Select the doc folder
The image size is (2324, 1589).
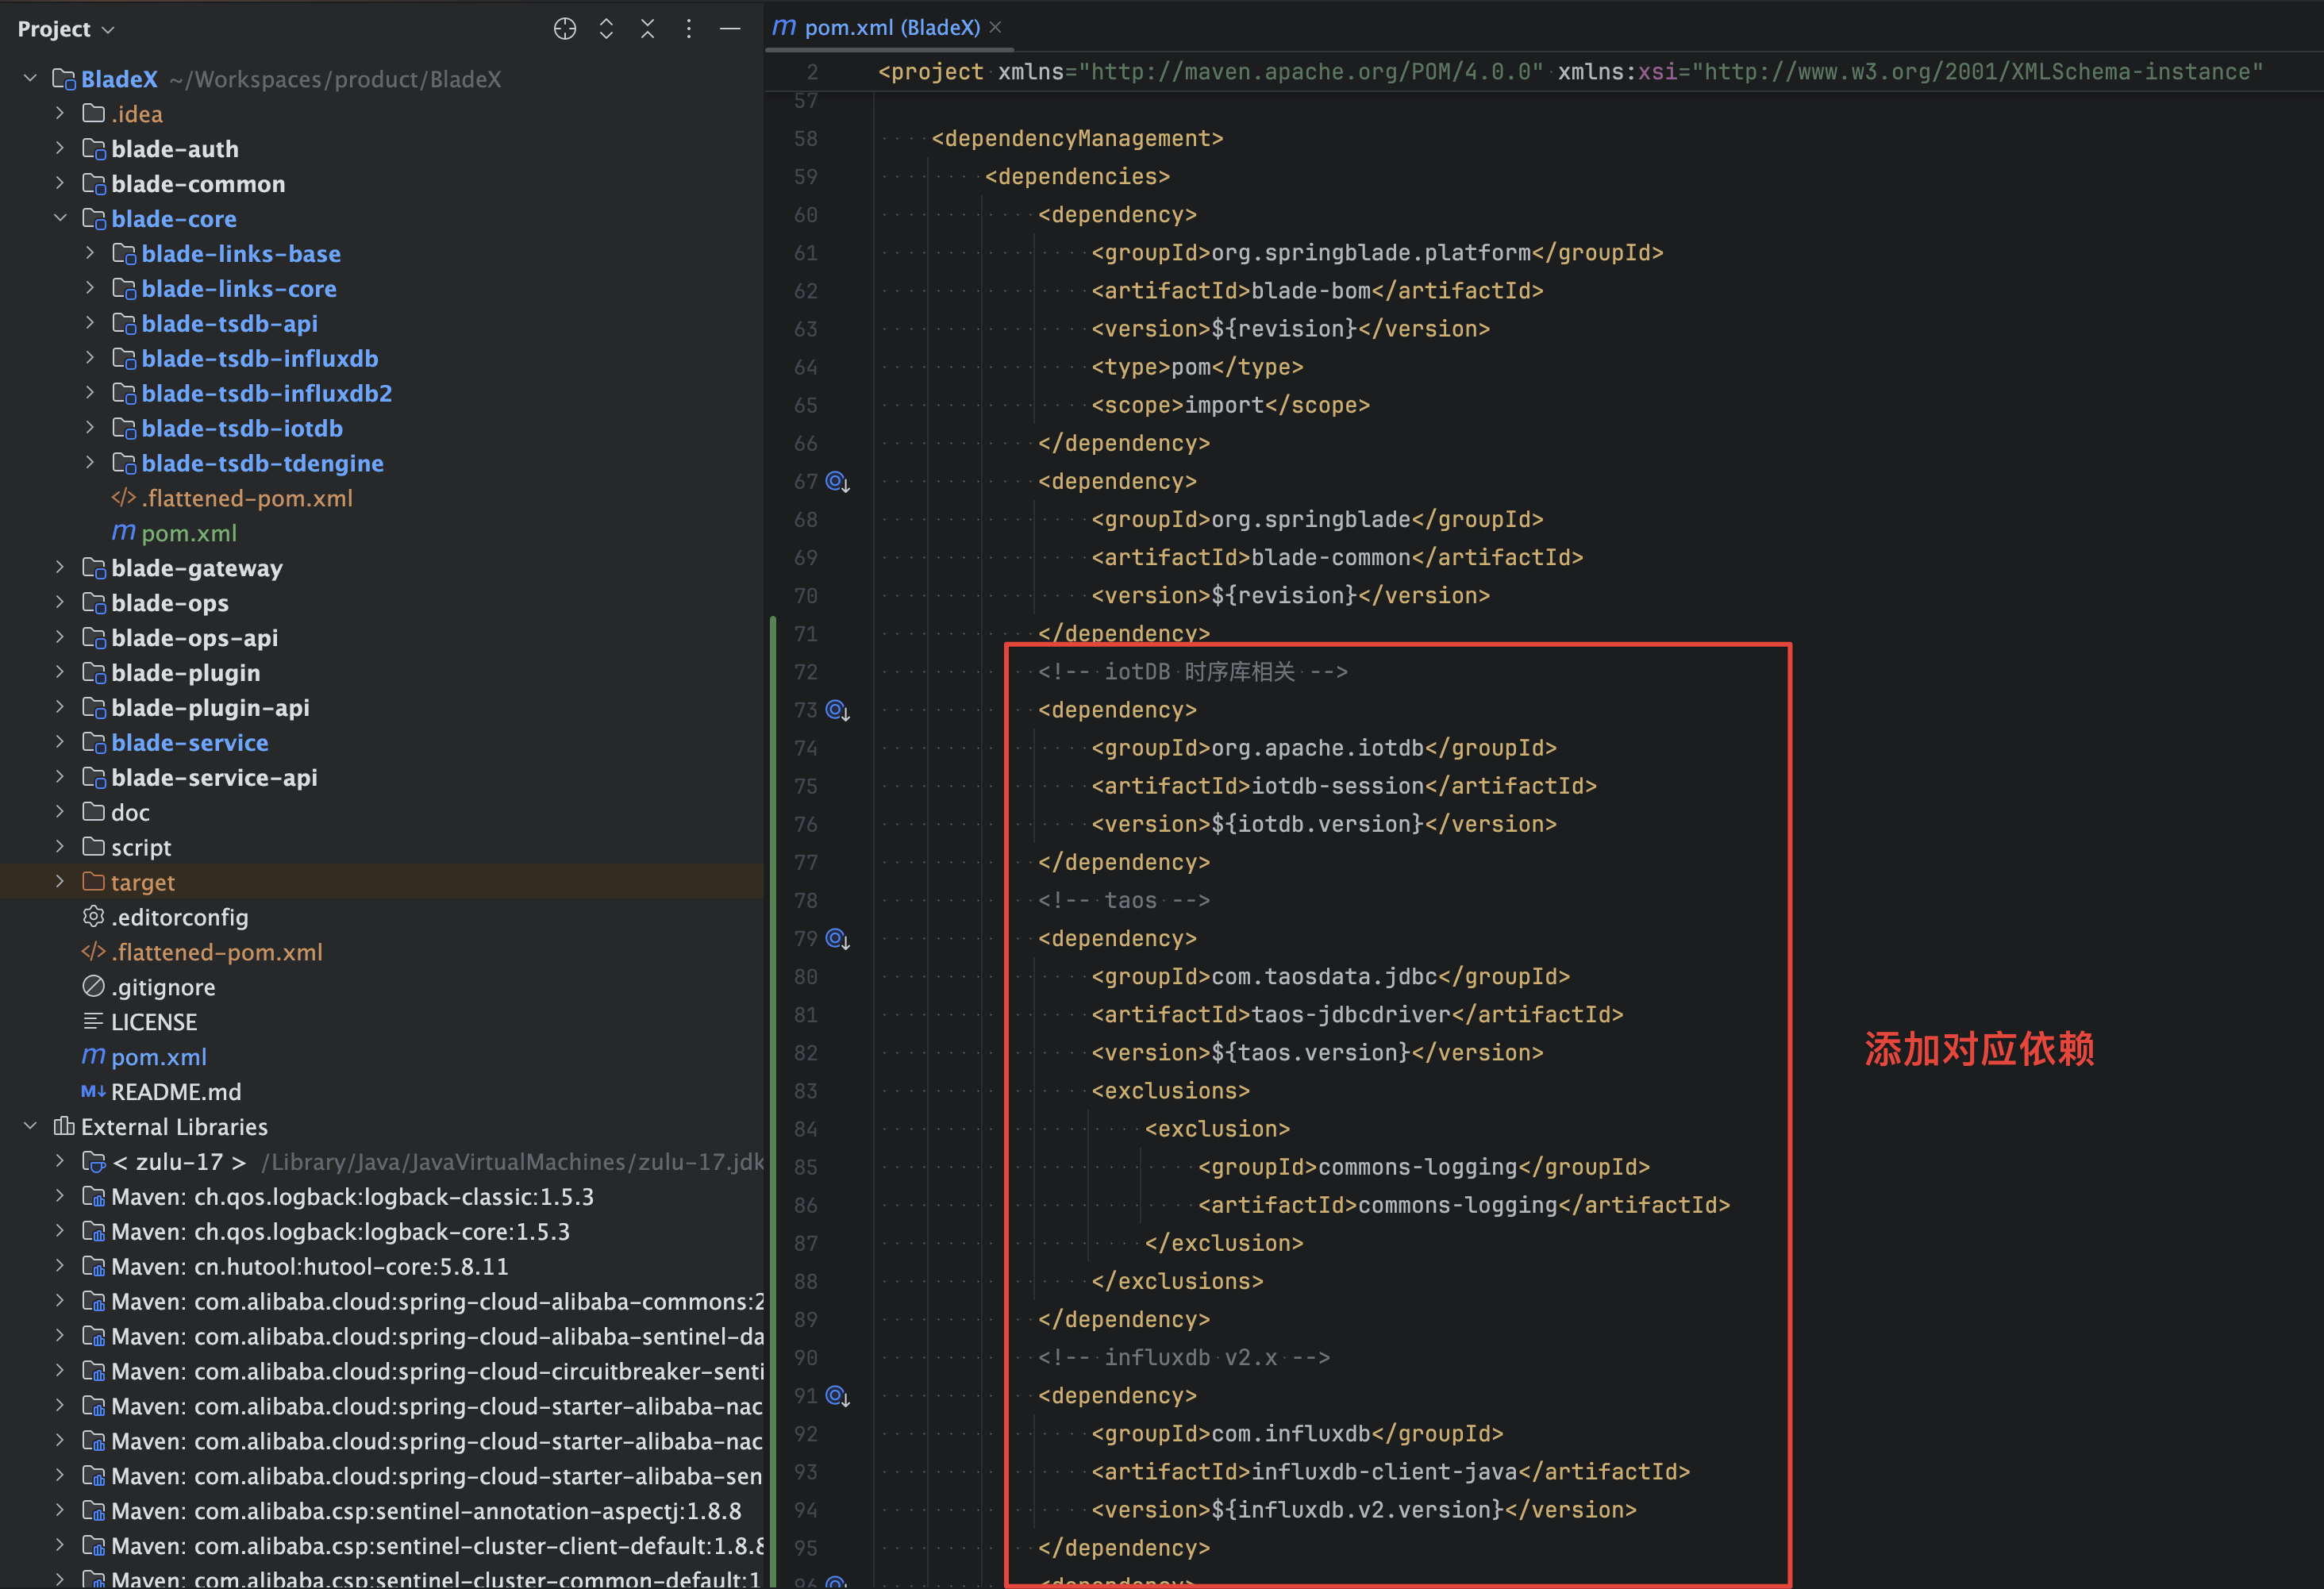(130, 813)
